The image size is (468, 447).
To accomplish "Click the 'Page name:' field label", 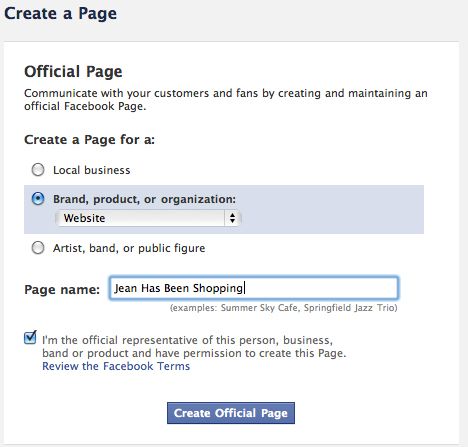I will tap(62, 289).
